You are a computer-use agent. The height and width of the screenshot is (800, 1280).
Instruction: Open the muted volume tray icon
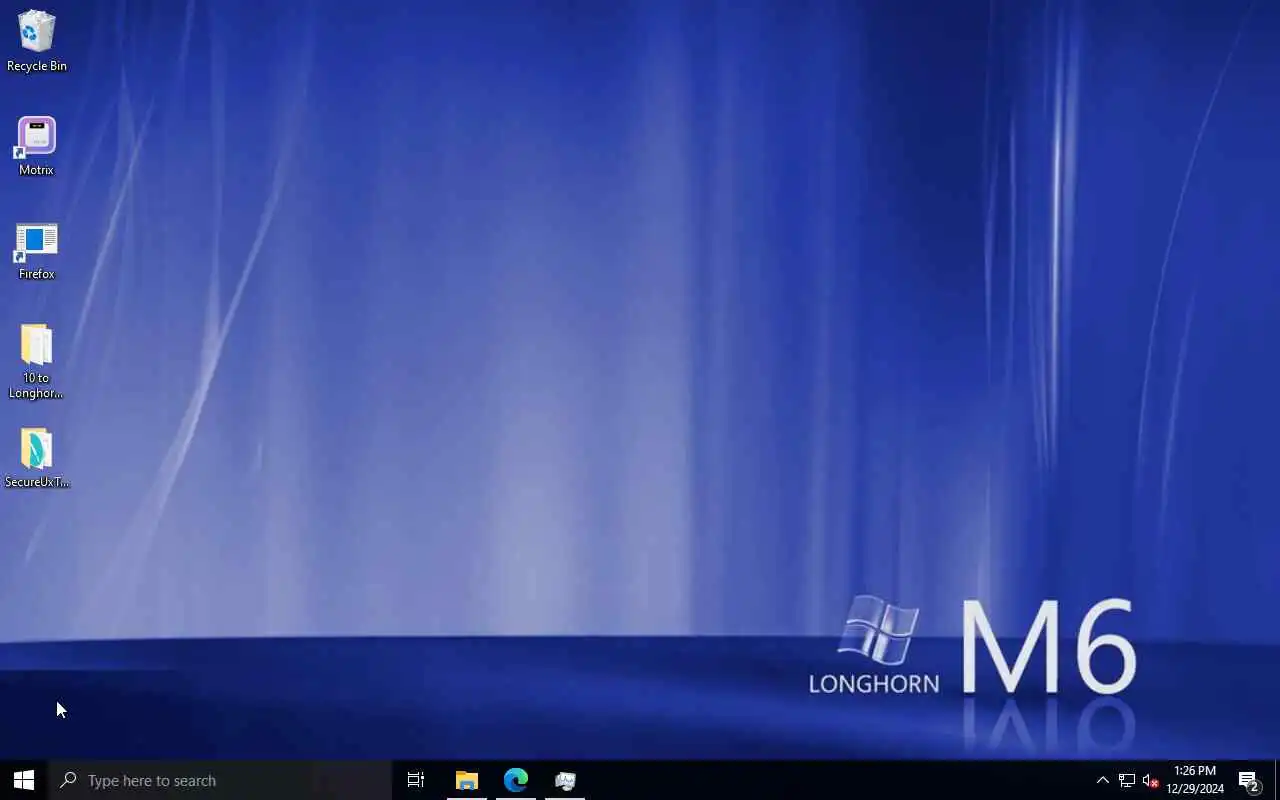(x=1150, y=780)
